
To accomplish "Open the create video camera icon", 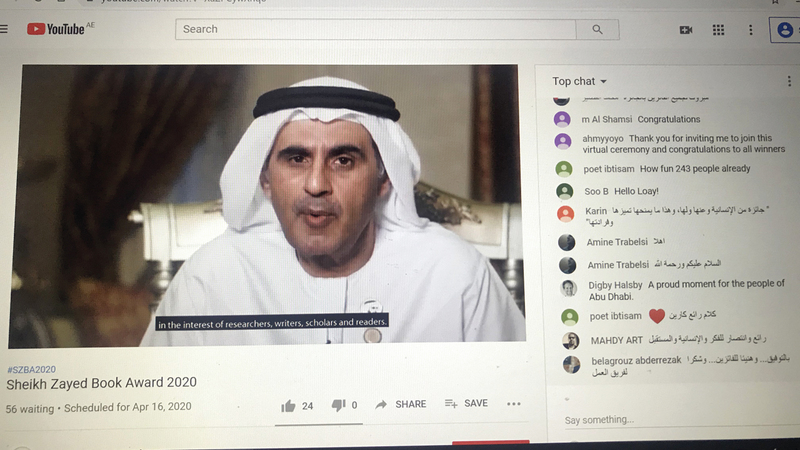I will pyautogui.click(x=686, y=30).
